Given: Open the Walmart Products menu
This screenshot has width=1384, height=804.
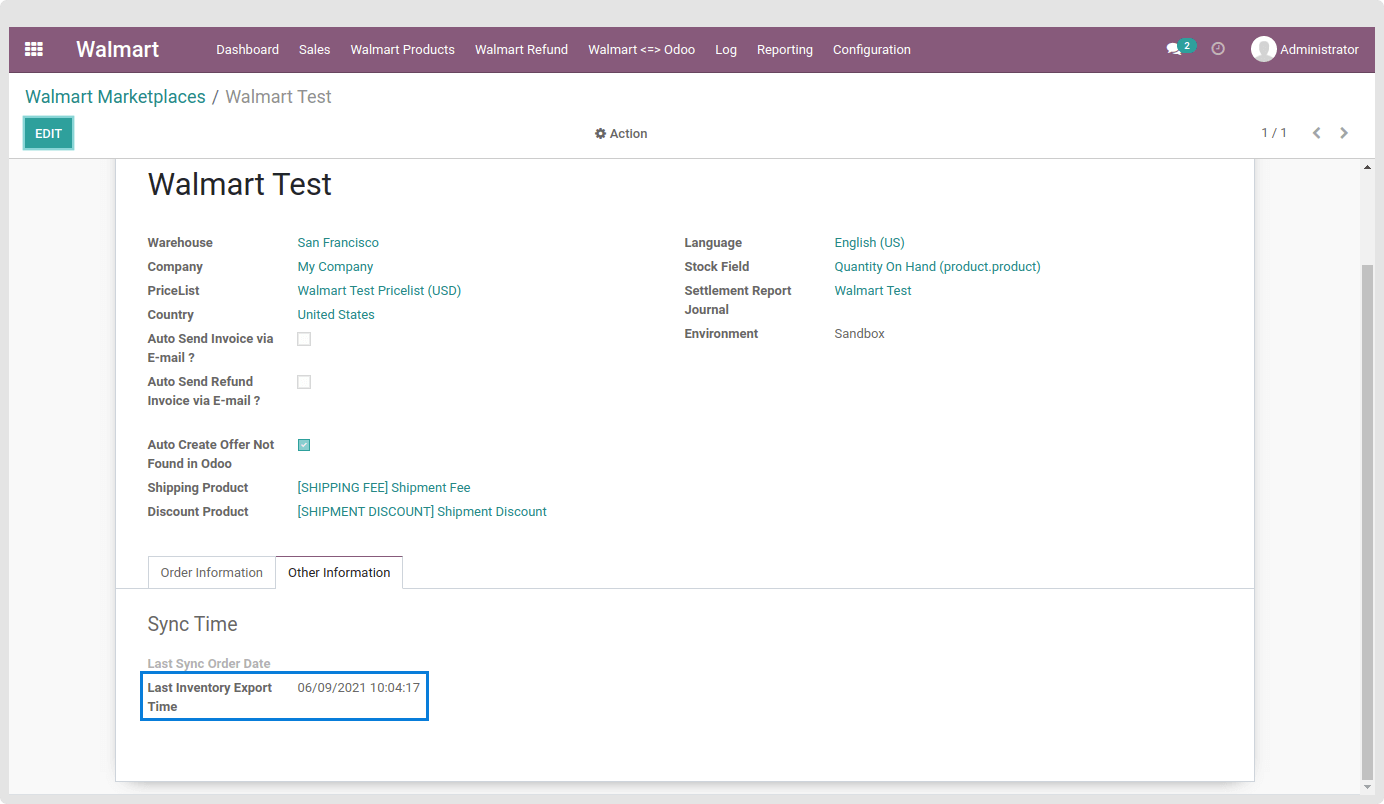Looking at the screenshot, I should tap(402, 49).
